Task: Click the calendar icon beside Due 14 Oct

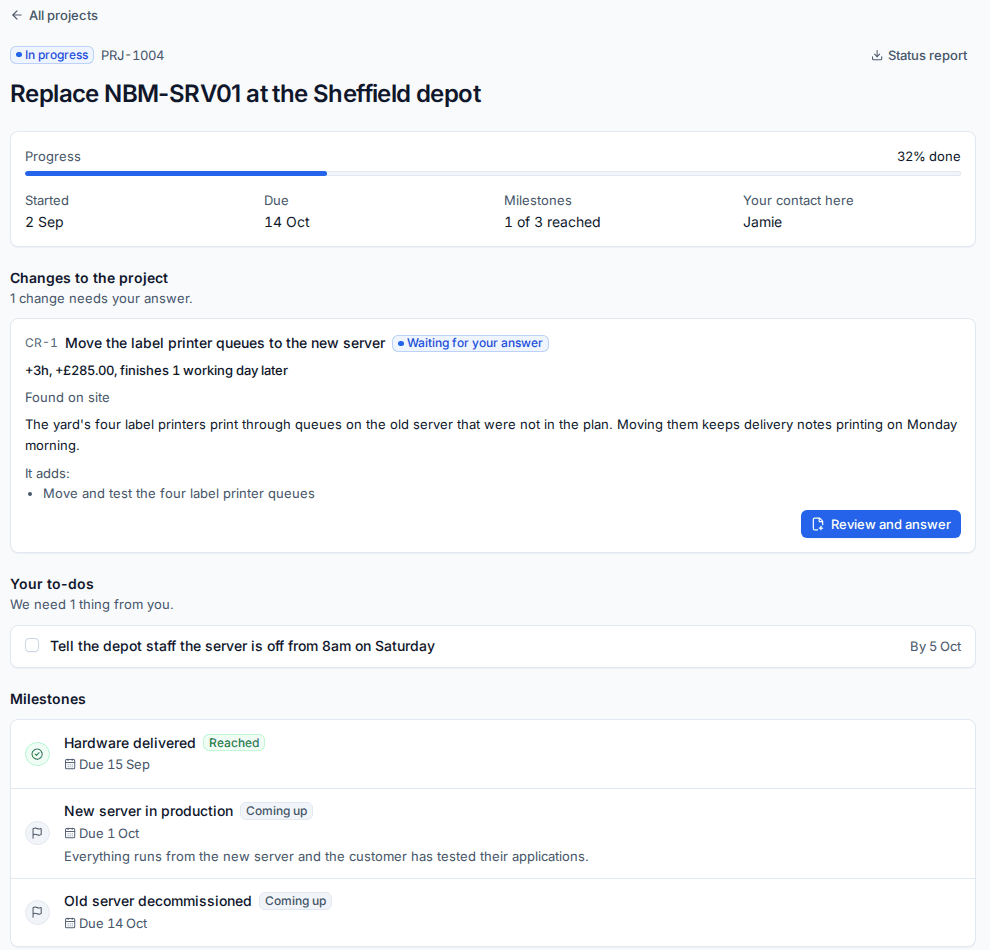Action: [70, 923]
